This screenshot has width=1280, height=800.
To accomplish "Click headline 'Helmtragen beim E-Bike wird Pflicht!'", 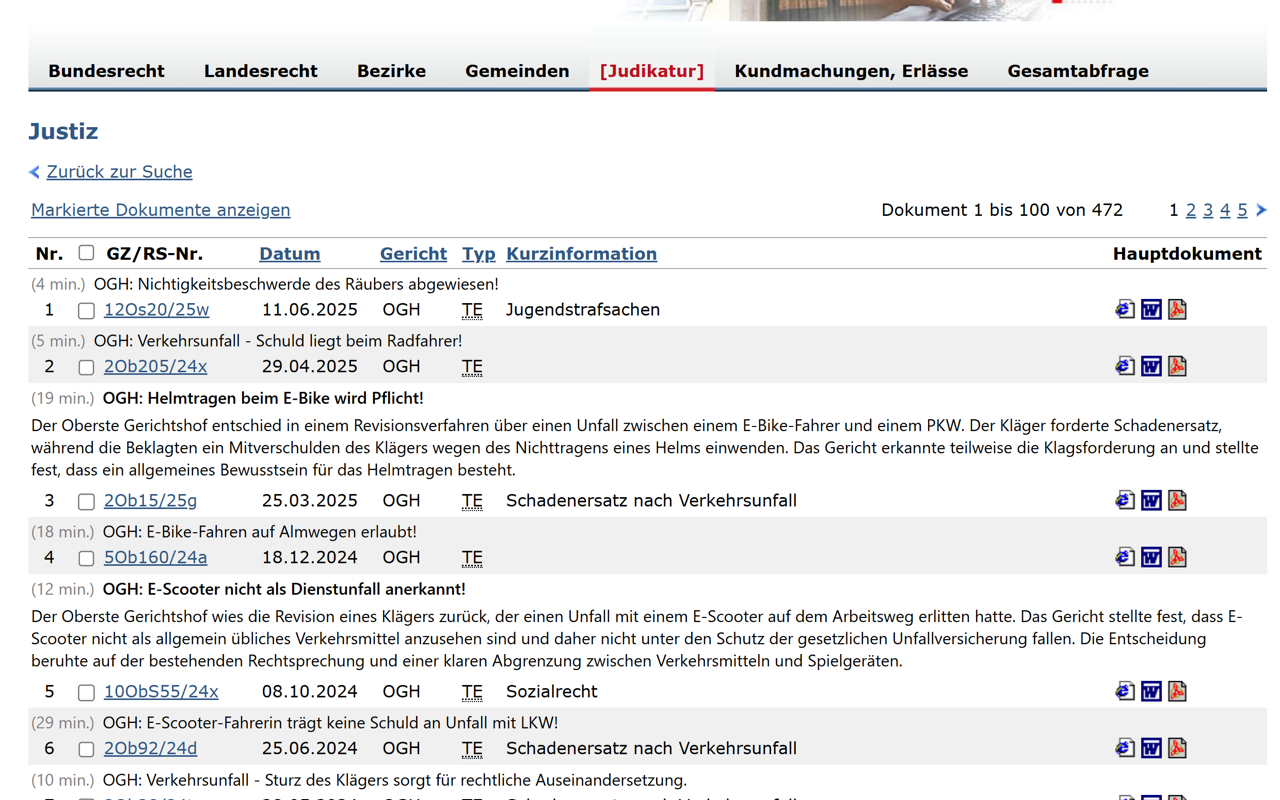I will point(263,398).
